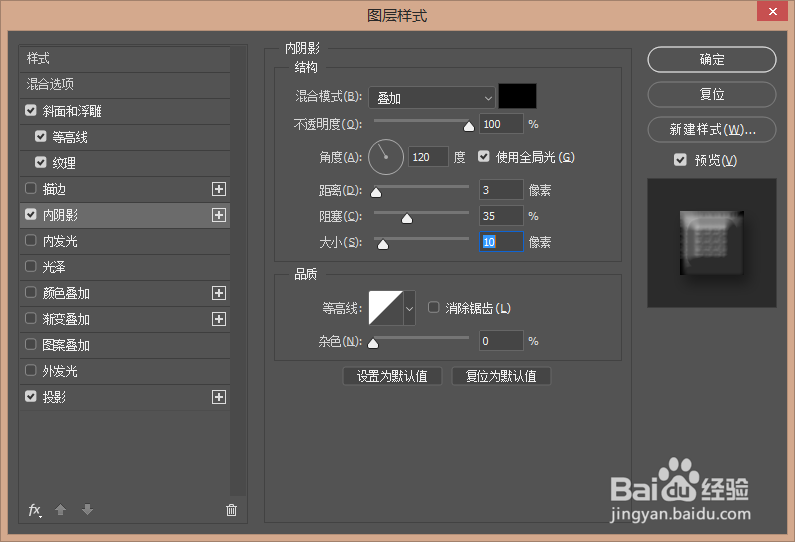Click the 不透明度 slider handle
The height and width of the screenshot is (542, 795).
tap(469, 126)
